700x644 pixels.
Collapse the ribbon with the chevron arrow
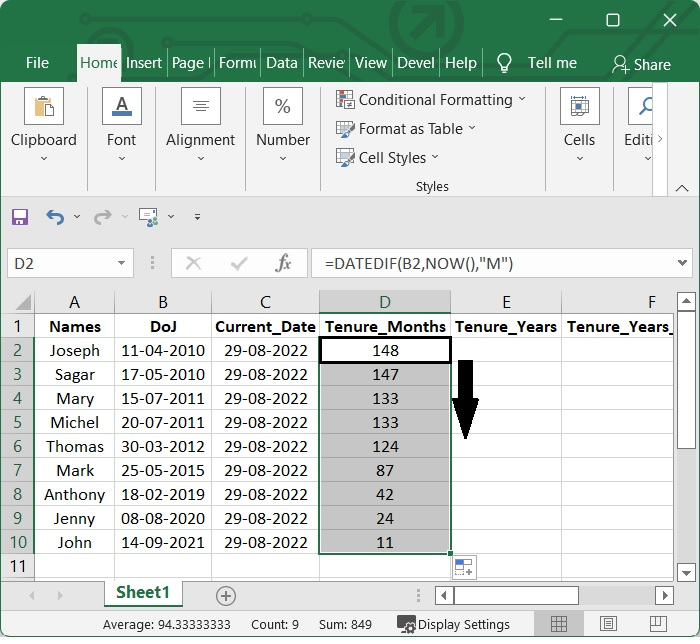click(681, 188)
